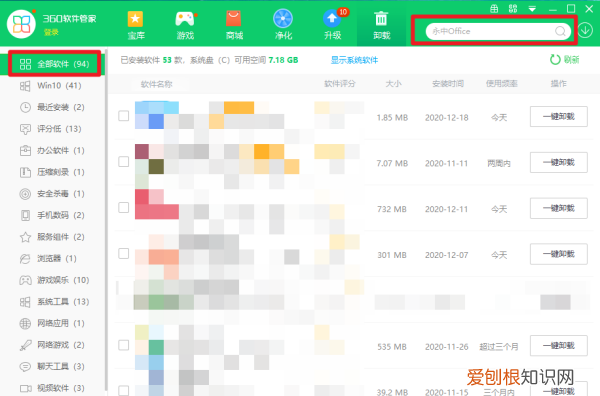Sort by 使用频率 column header

502,84
